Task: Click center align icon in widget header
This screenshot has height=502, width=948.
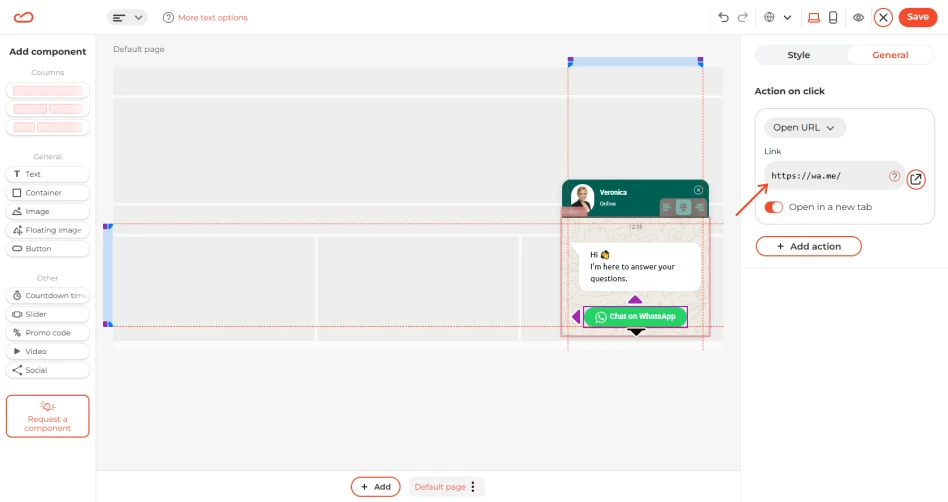Action: tap(683, 207)
